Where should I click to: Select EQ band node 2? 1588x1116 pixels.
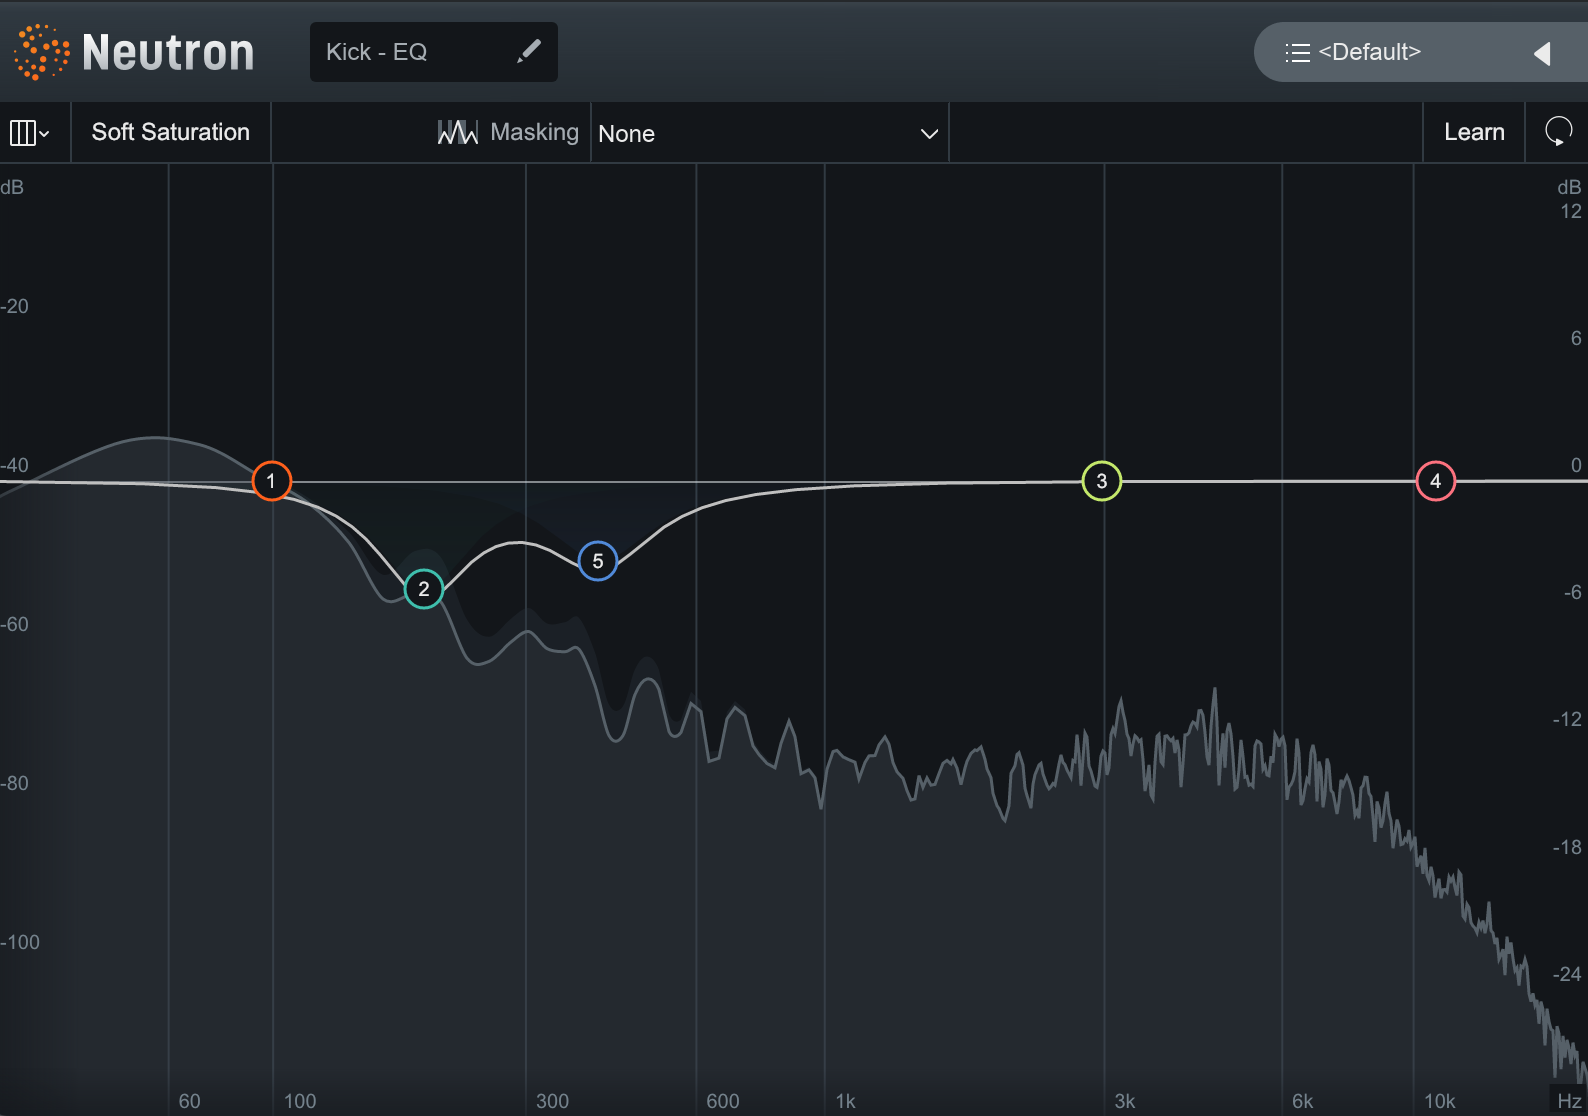[424, 589]
